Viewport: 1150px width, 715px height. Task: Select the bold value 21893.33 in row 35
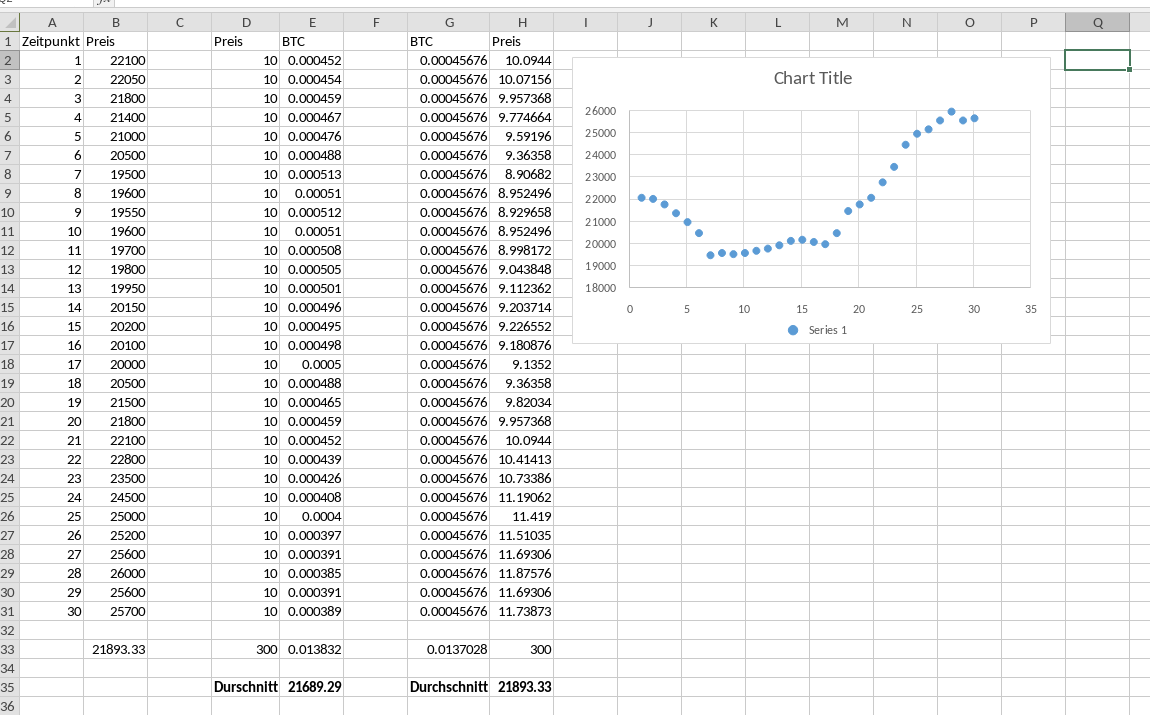pos(521,687)
